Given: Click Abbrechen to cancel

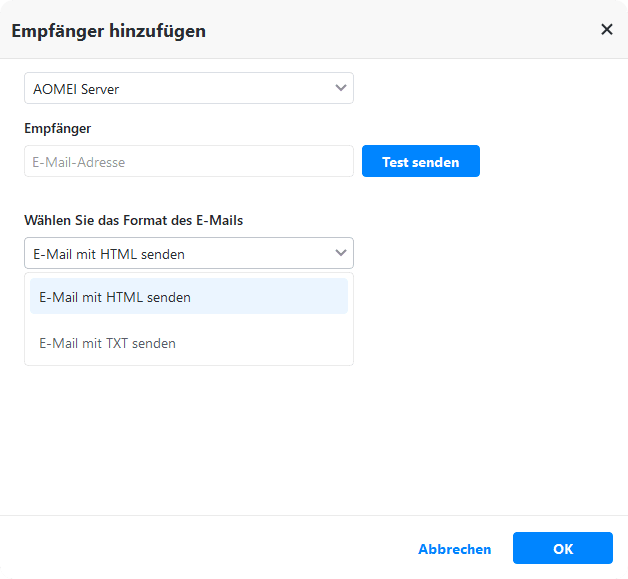Looking at the screenshot, I should tap(455, 549).
